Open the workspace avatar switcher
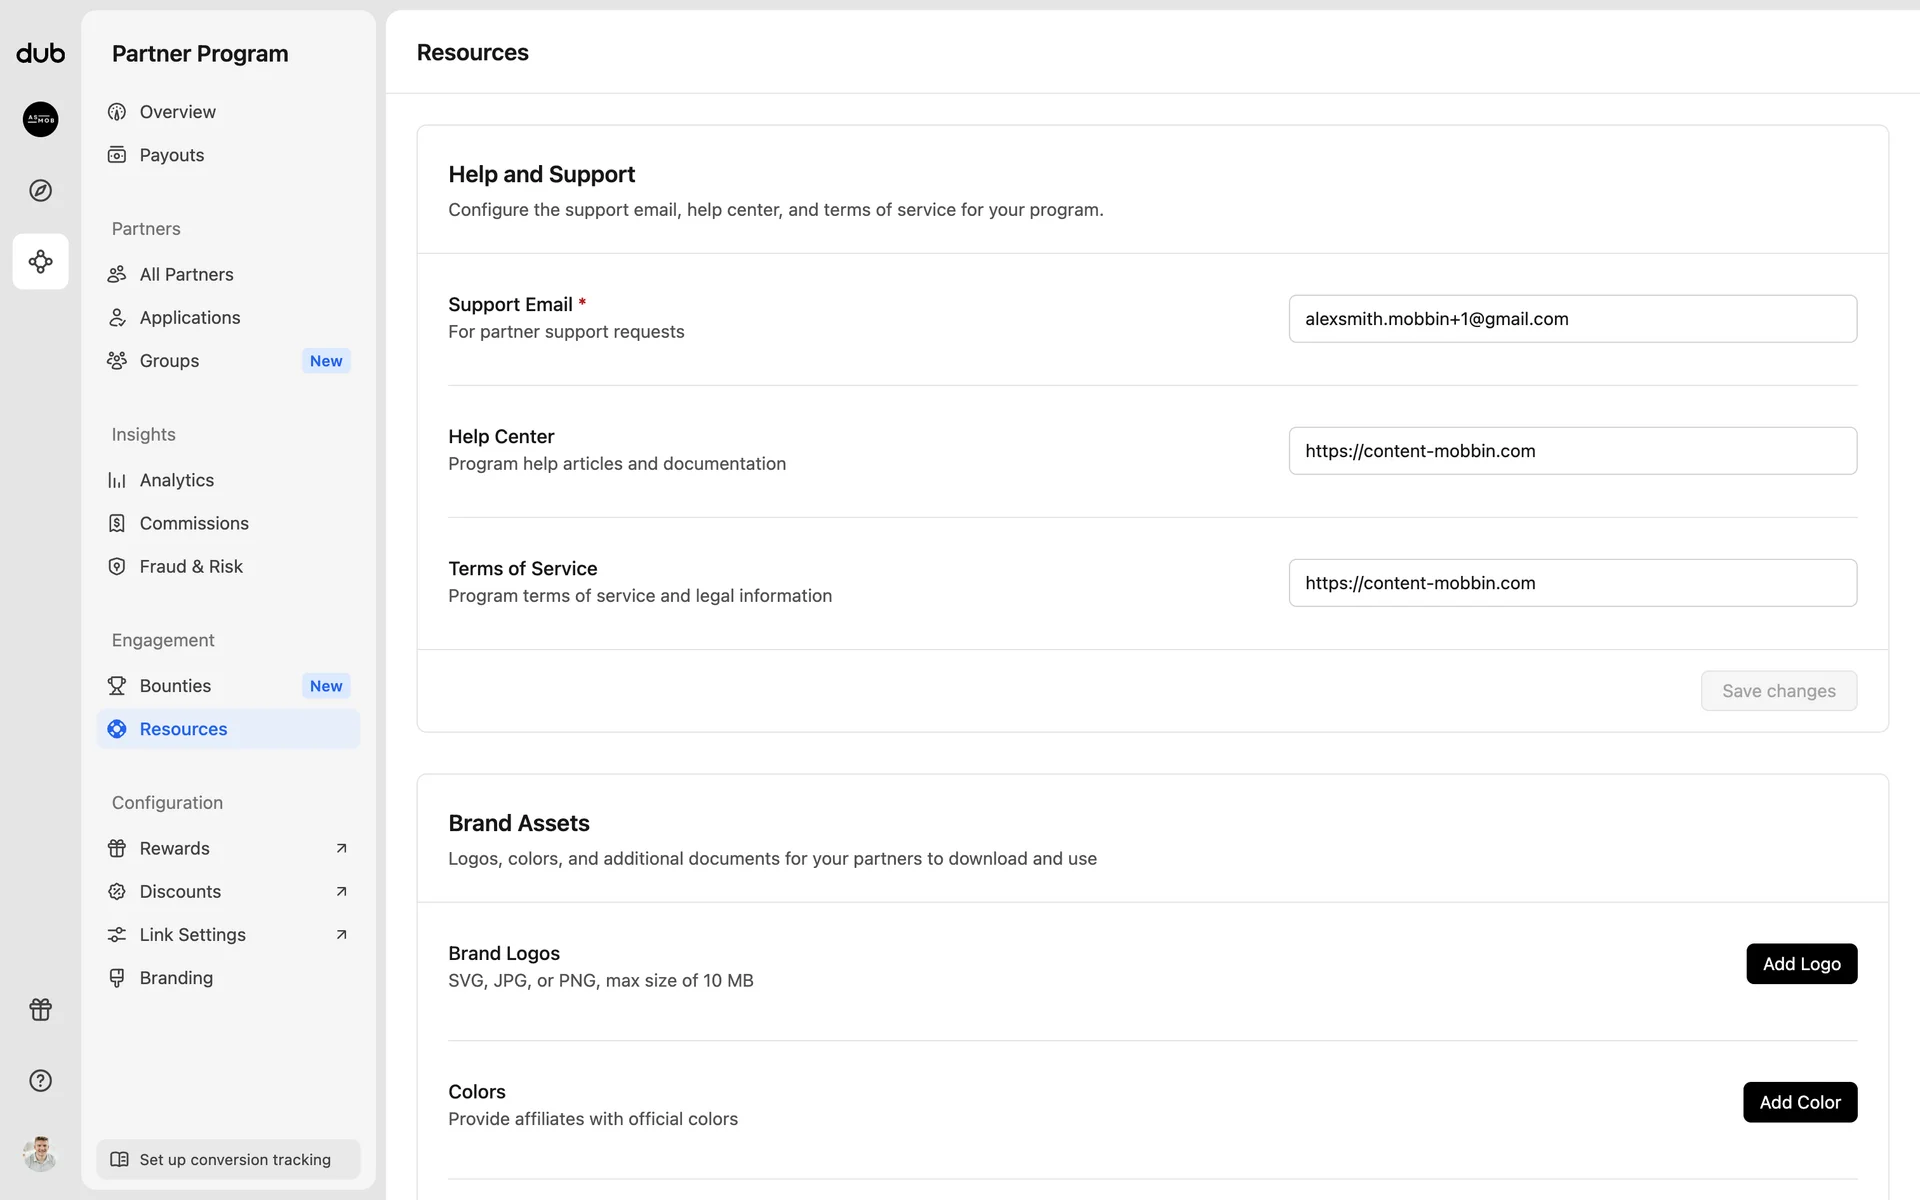Viewport: 1920px width, 1200px height. [40, 119]
